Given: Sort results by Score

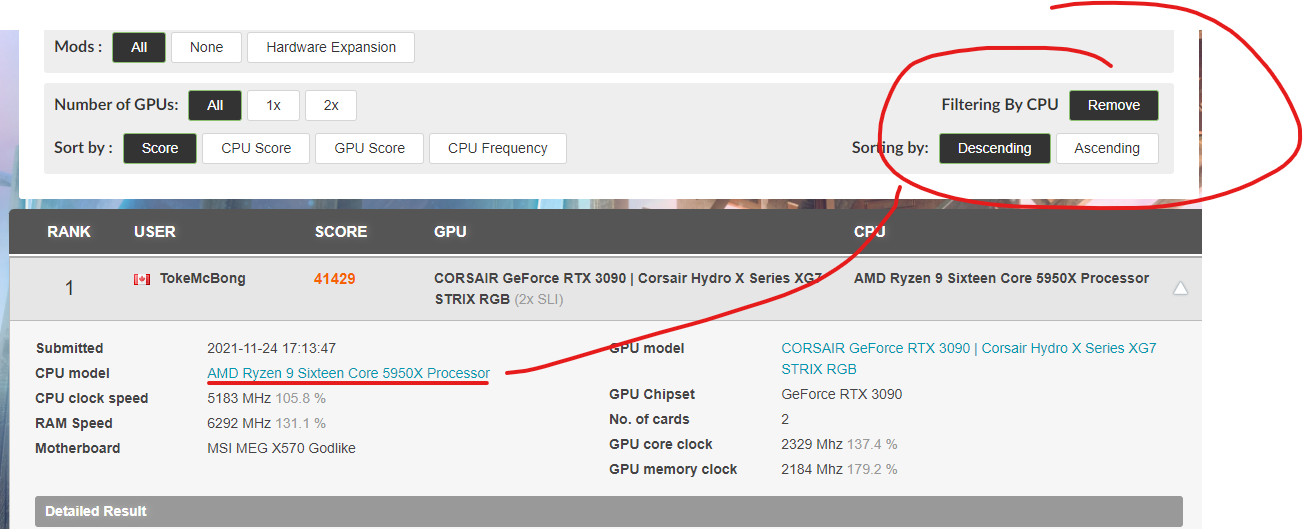Looking at the screenshot, I should pyautogui.click(x=160, y=148).
